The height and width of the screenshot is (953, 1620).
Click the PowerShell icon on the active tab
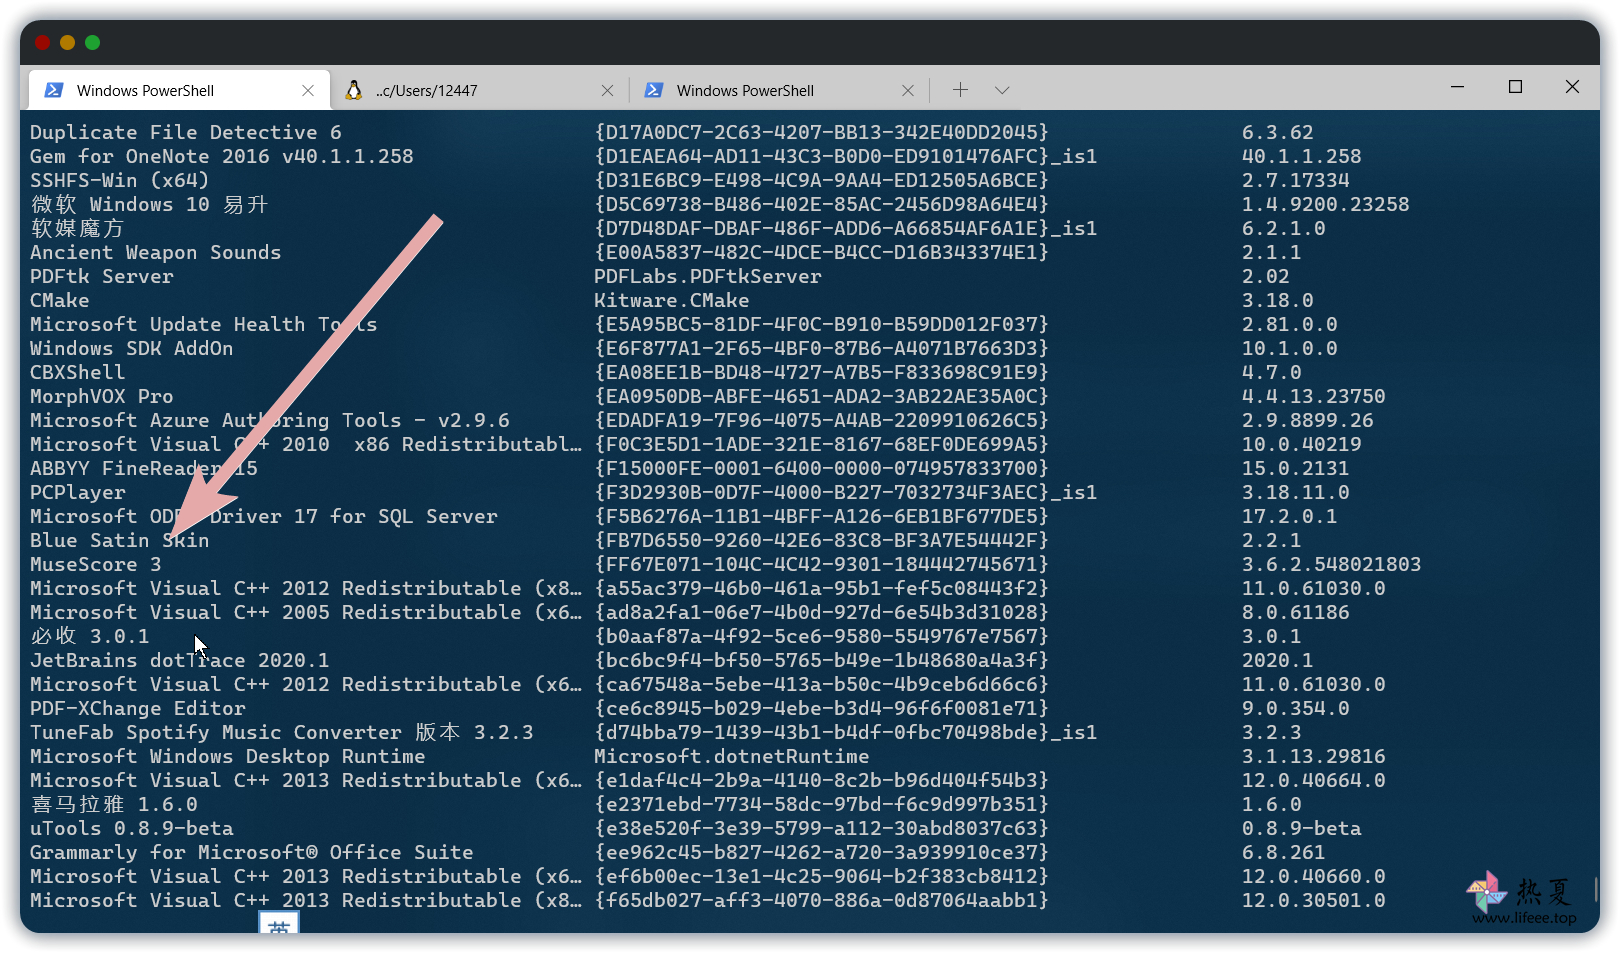coord(54,90)
